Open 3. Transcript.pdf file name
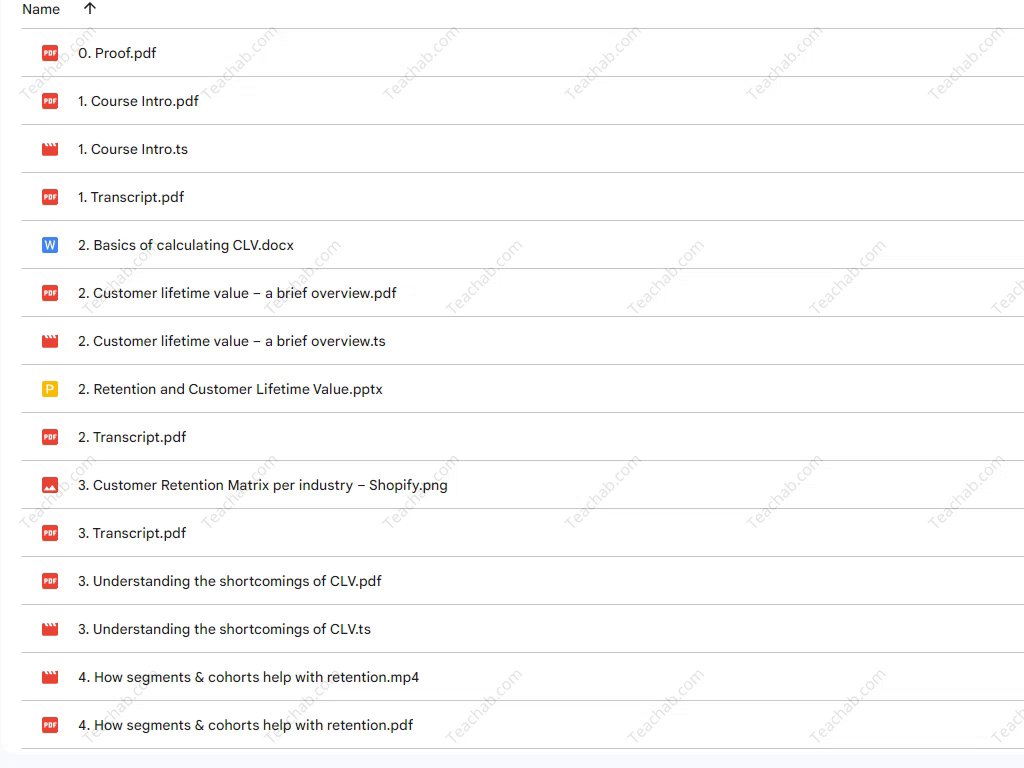 click(132, 533)
